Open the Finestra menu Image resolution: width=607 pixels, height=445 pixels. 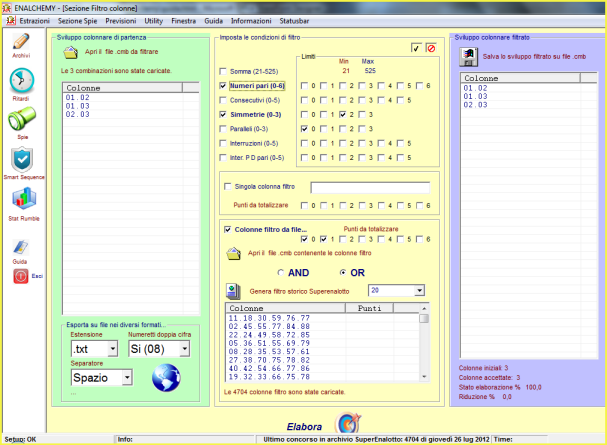click(183, 21)
